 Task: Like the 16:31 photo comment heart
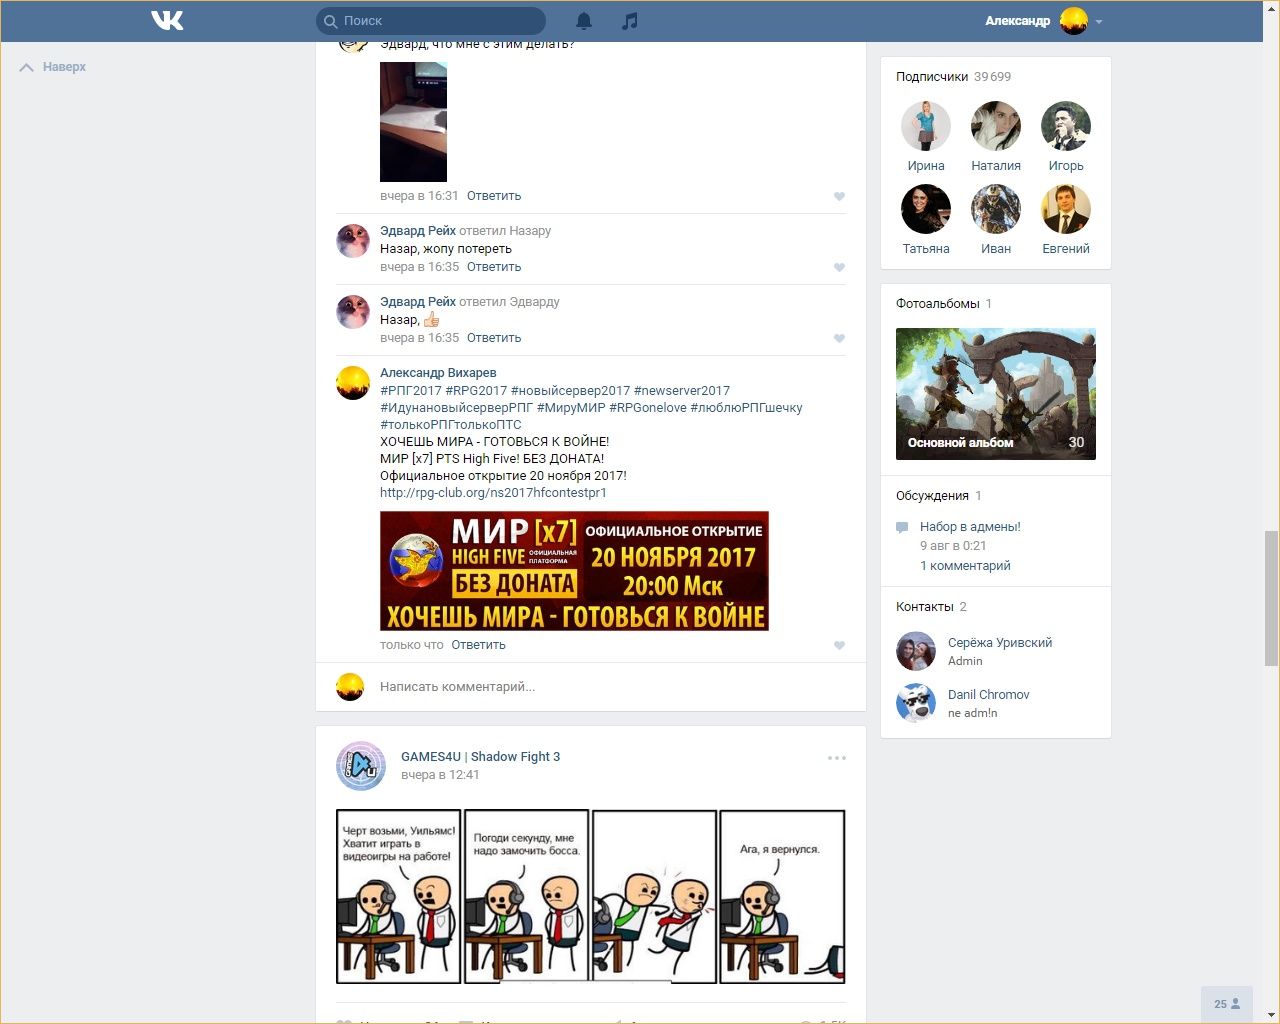click(839, 196)
